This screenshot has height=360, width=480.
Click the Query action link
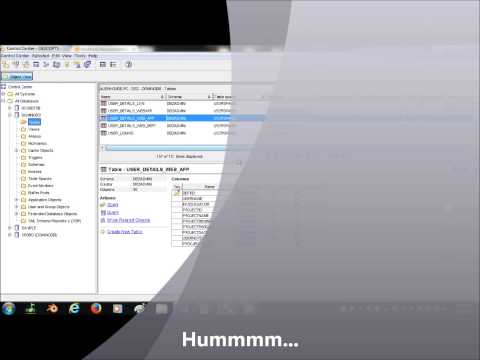(x=113, y=212)
